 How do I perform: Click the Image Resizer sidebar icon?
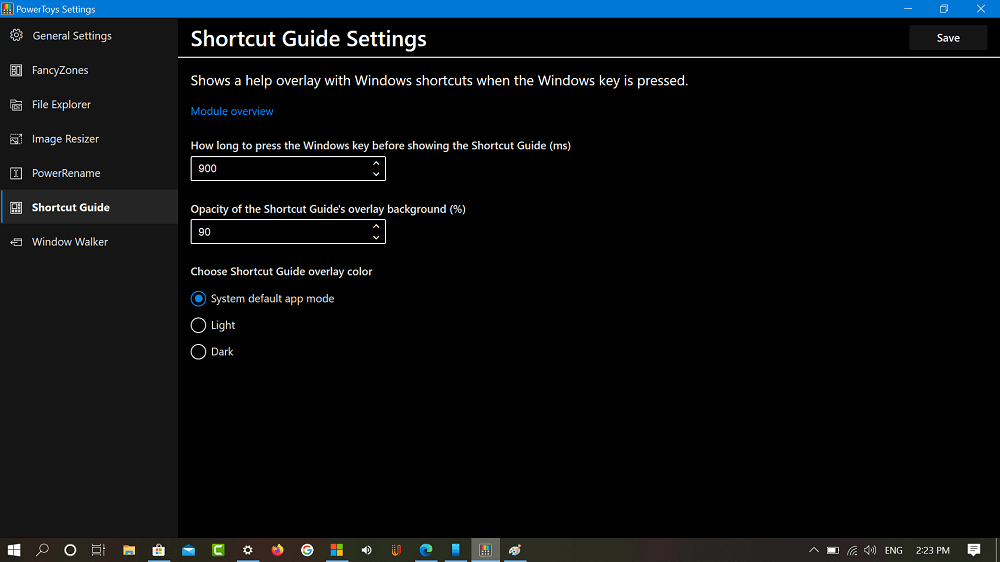pos(16,139)
